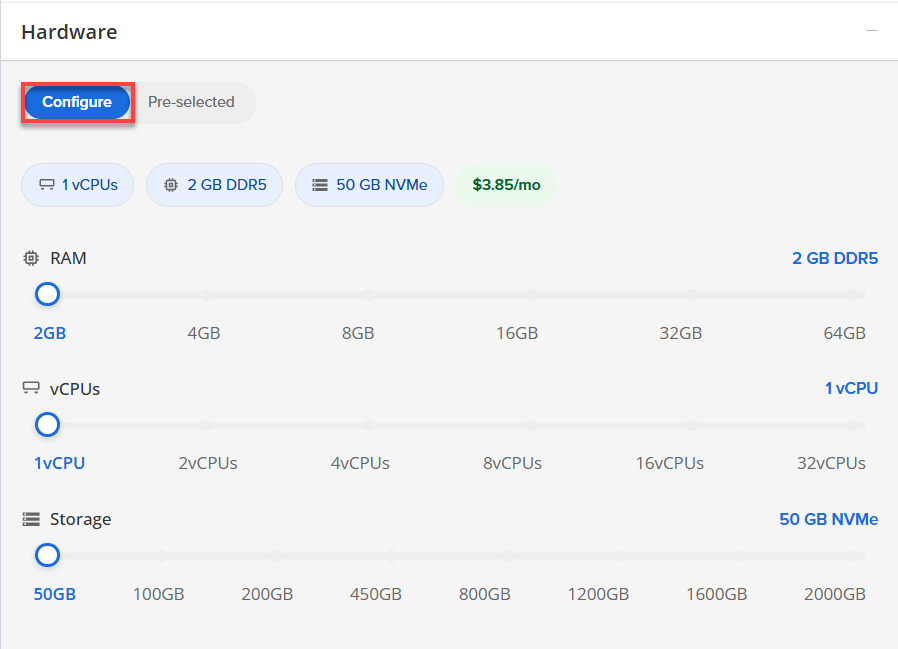Set Storage slider to 1200GB
The image size is (898, 649).
622,555
